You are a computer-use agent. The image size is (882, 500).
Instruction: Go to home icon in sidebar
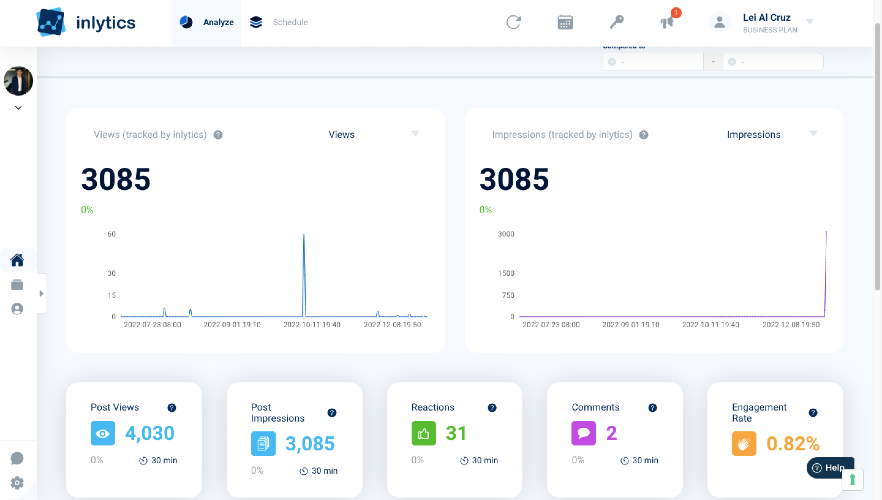click(17, 261)
